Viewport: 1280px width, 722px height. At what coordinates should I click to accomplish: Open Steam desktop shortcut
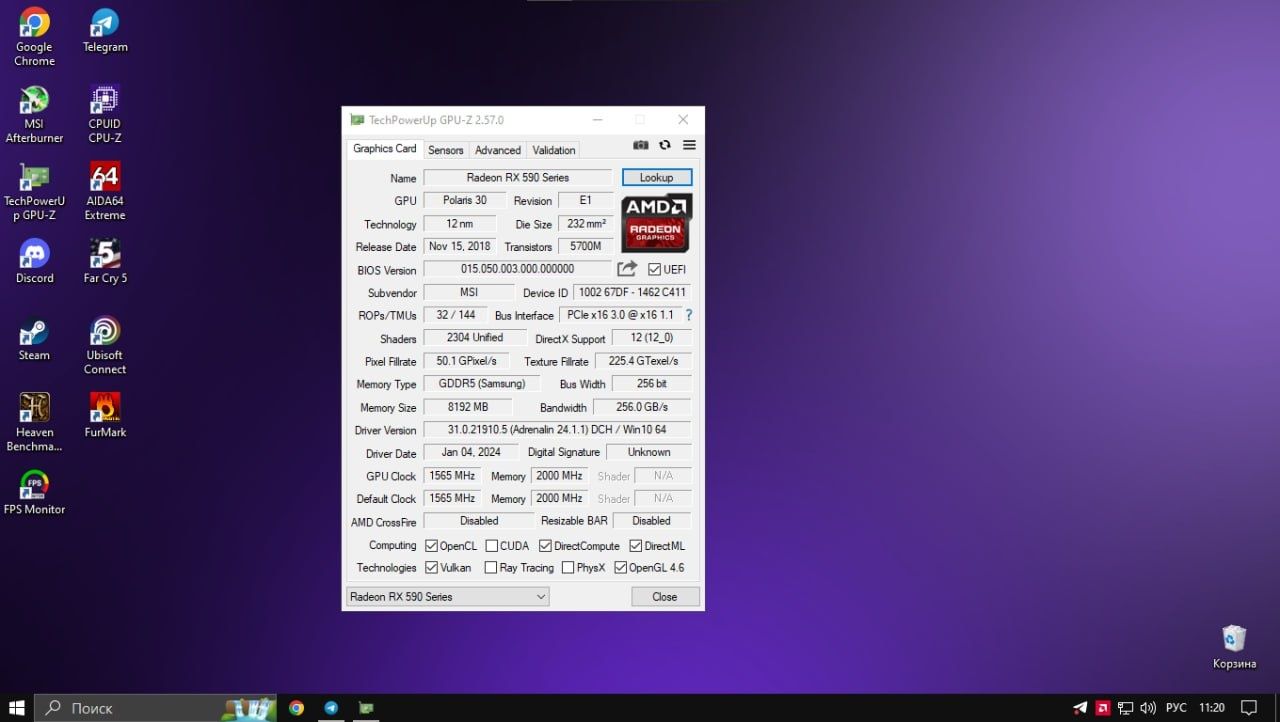click(34, 338)
